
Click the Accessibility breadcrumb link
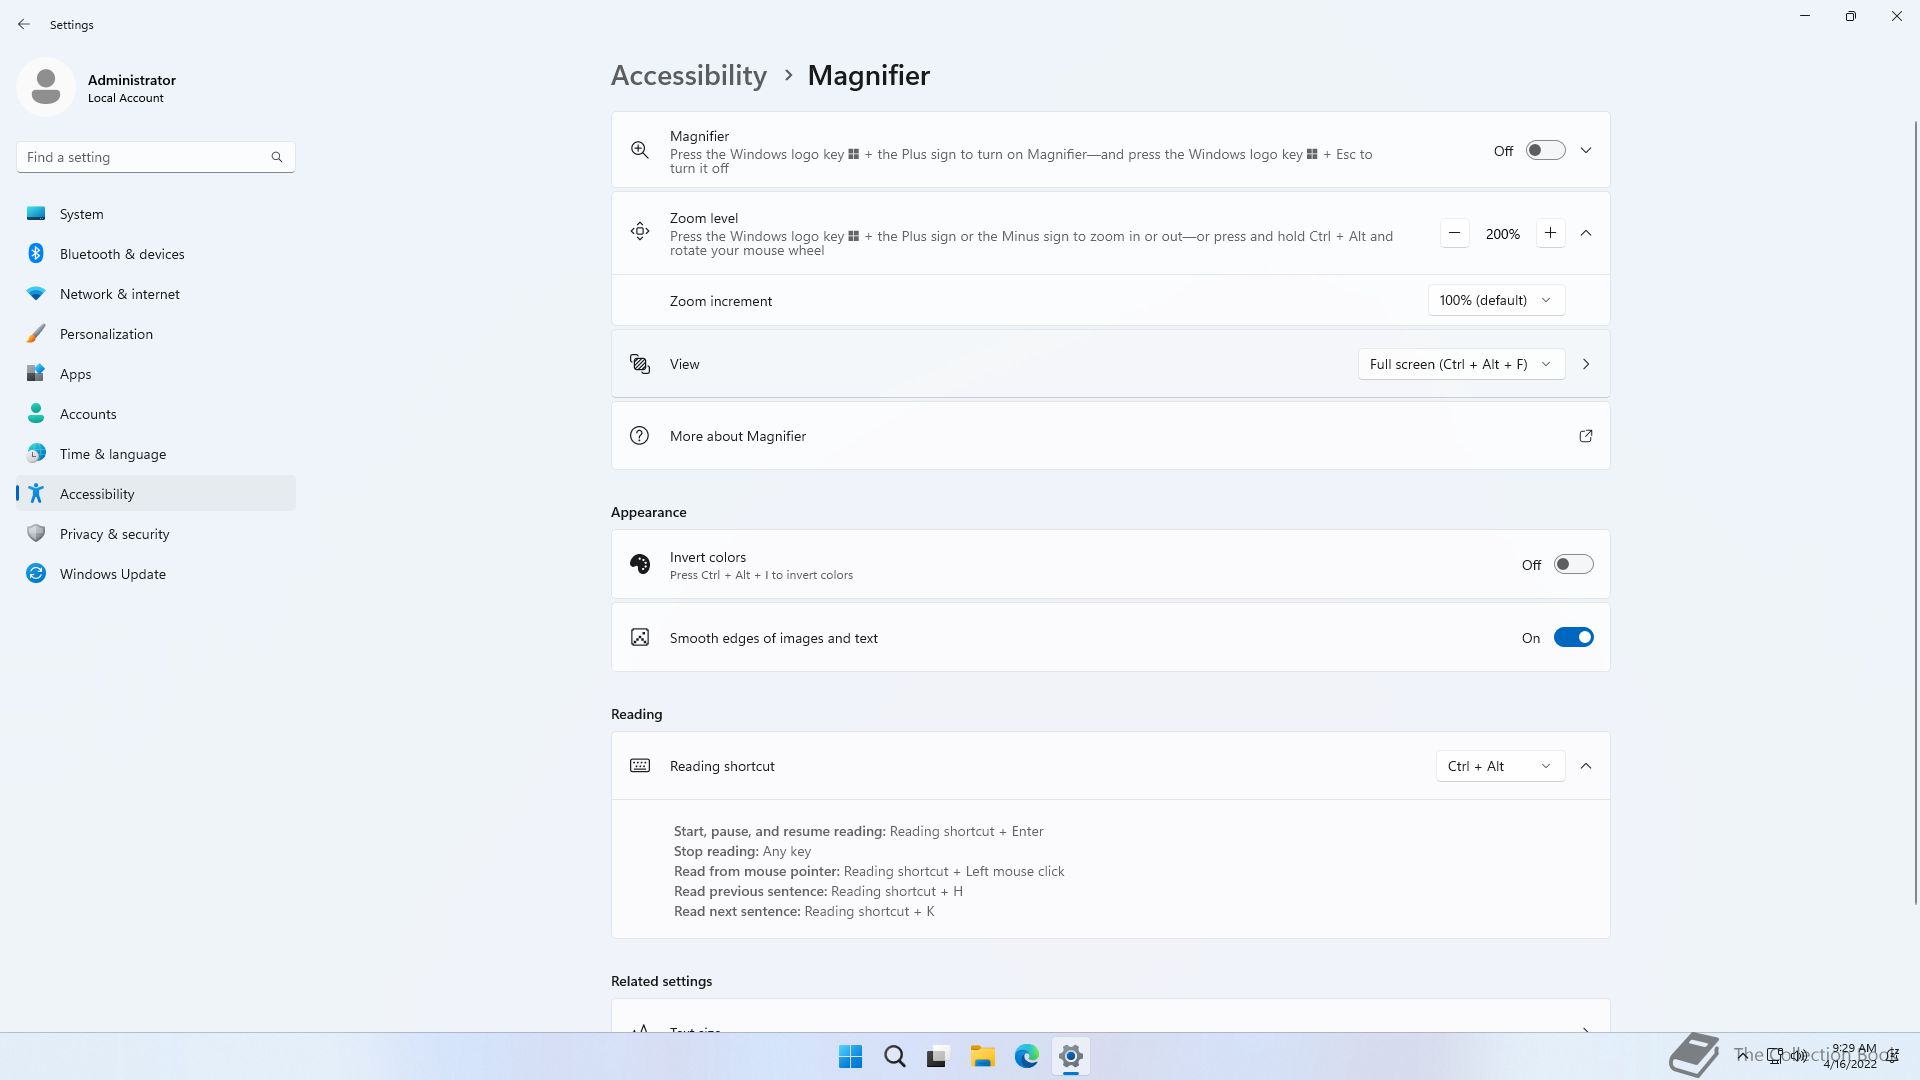click(x=688, y=75)
